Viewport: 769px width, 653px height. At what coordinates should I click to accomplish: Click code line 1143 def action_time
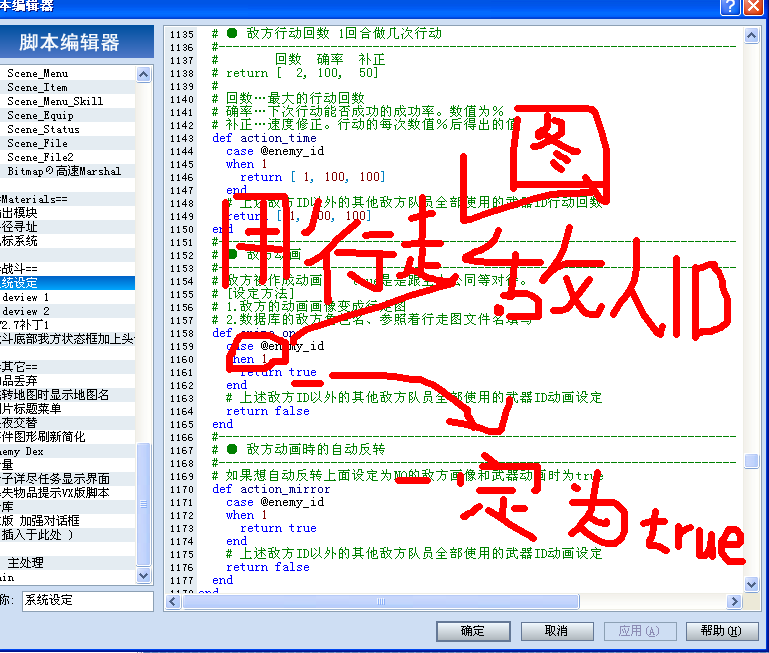[264, 138]
